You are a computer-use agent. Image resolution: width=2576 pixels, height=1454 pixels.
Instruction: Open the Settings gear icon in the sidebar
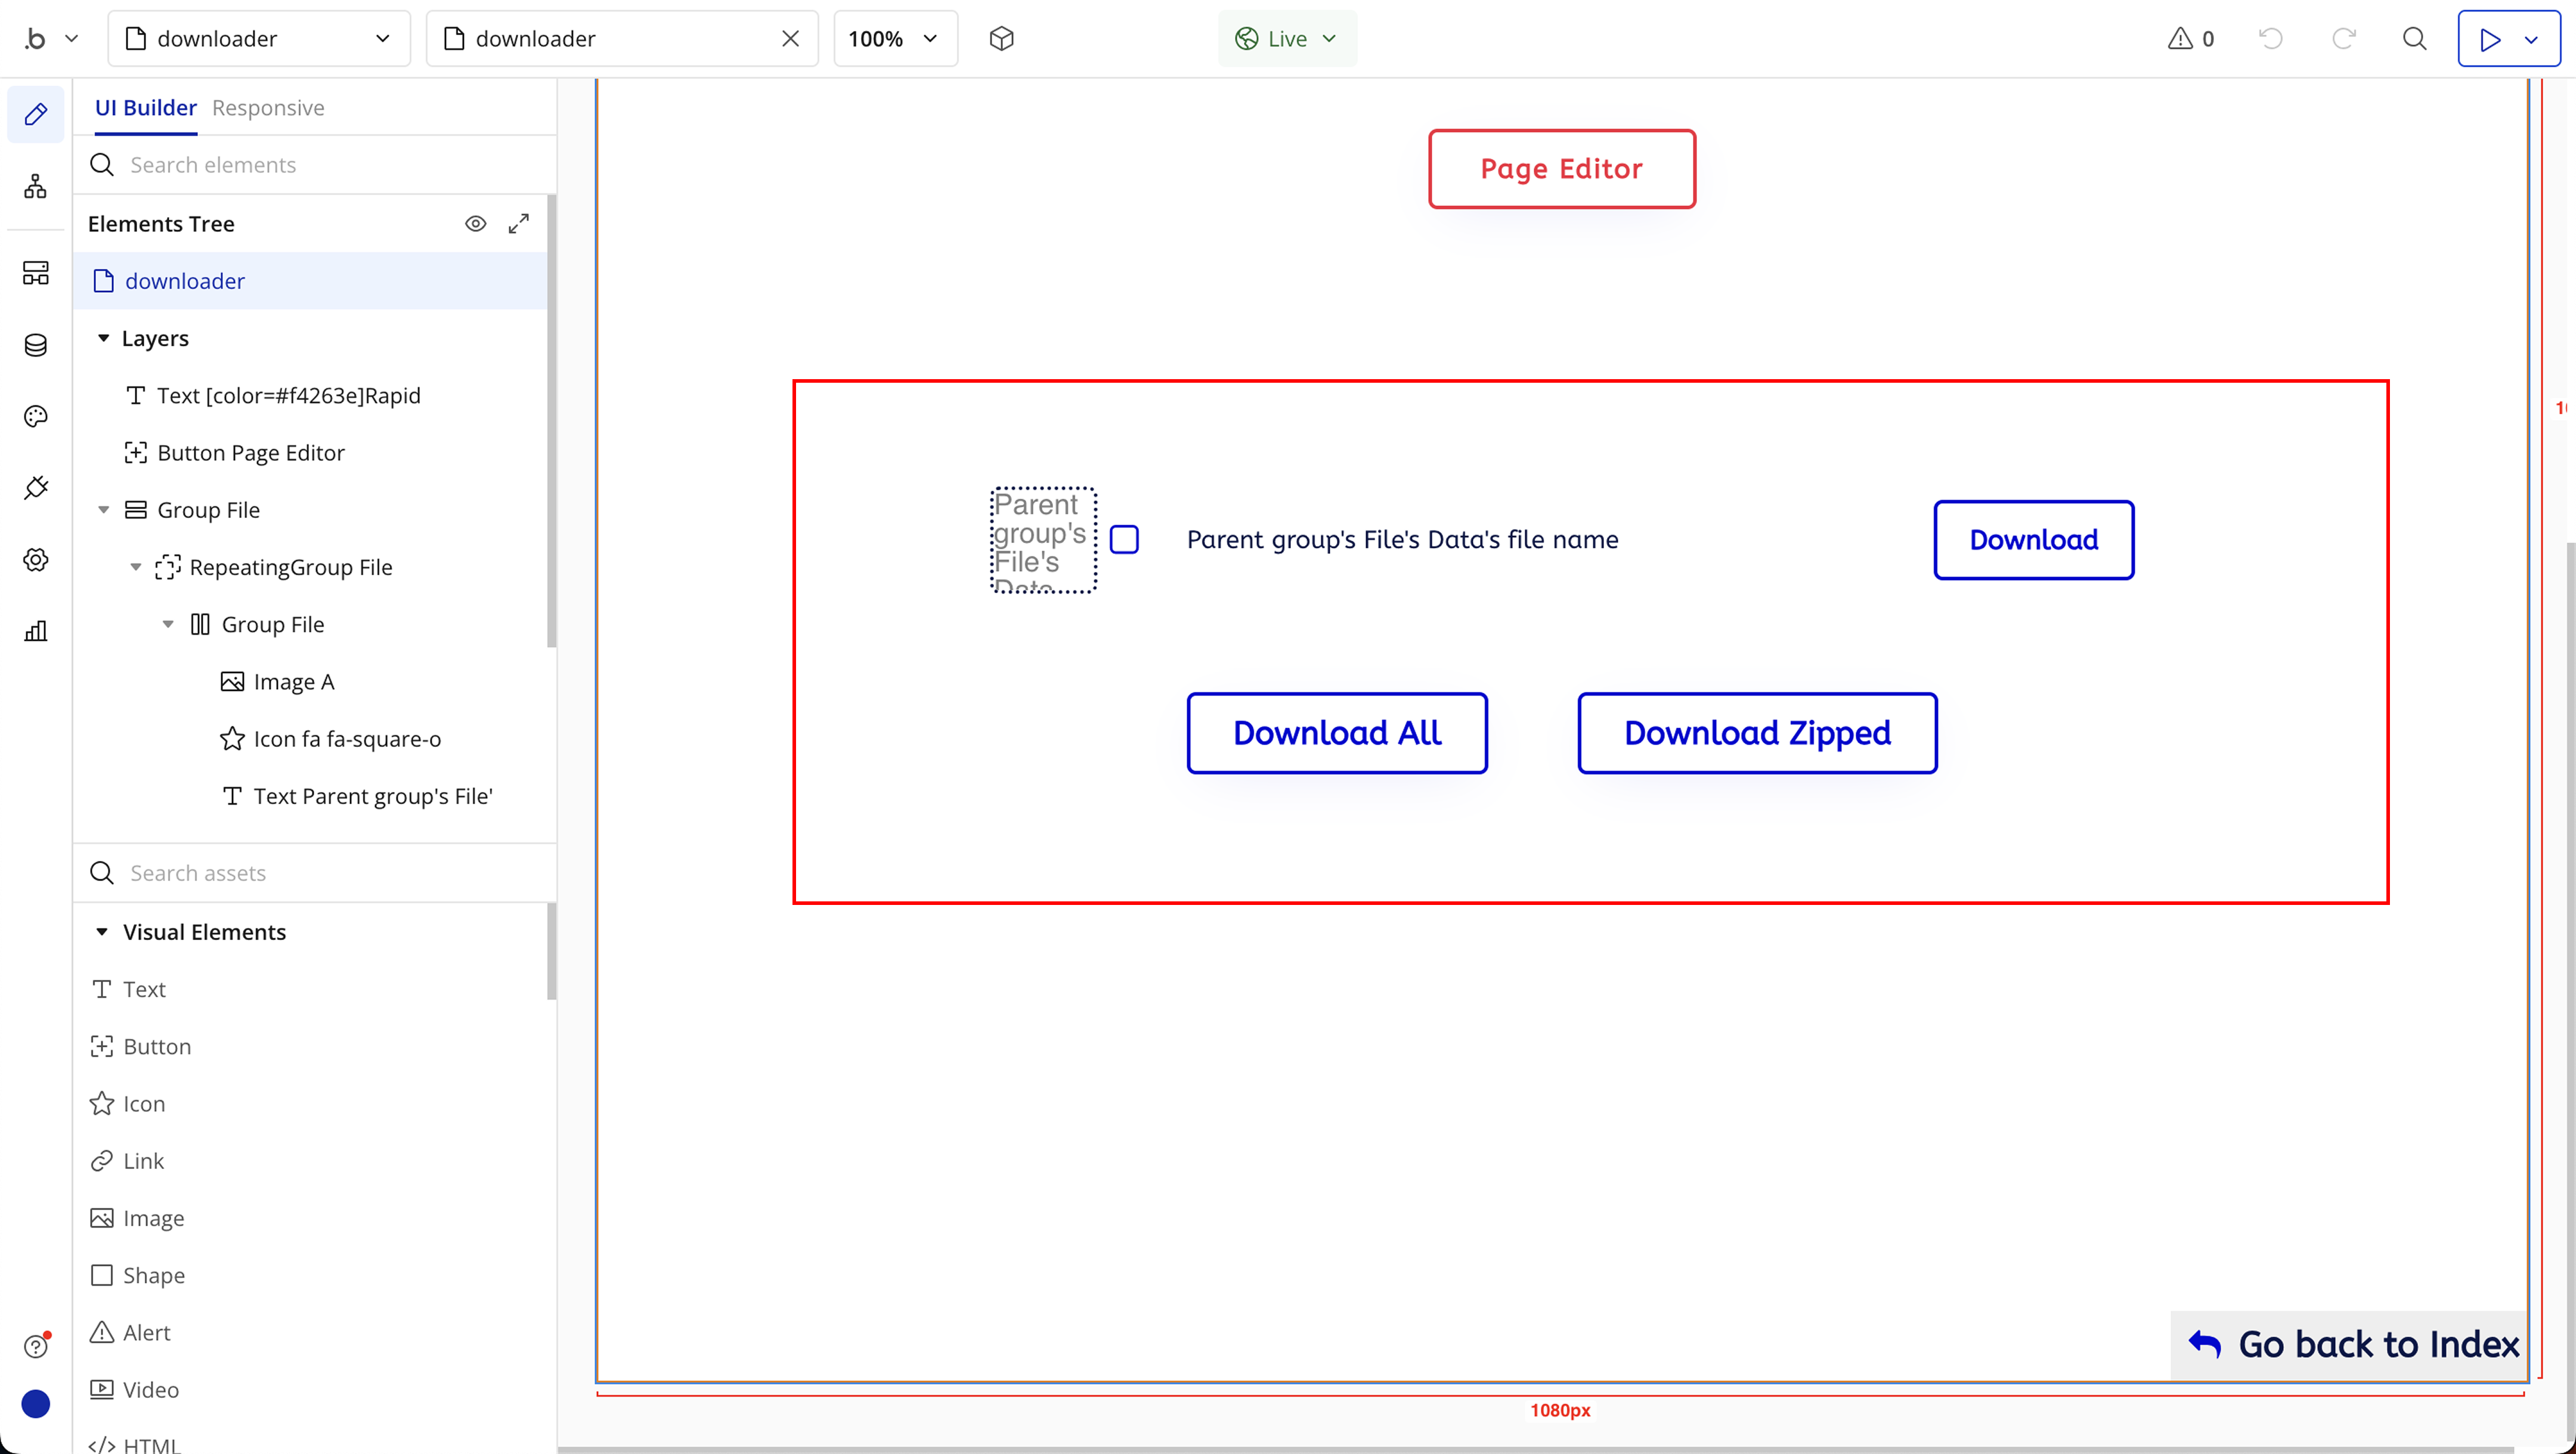[x=36, y=559]
